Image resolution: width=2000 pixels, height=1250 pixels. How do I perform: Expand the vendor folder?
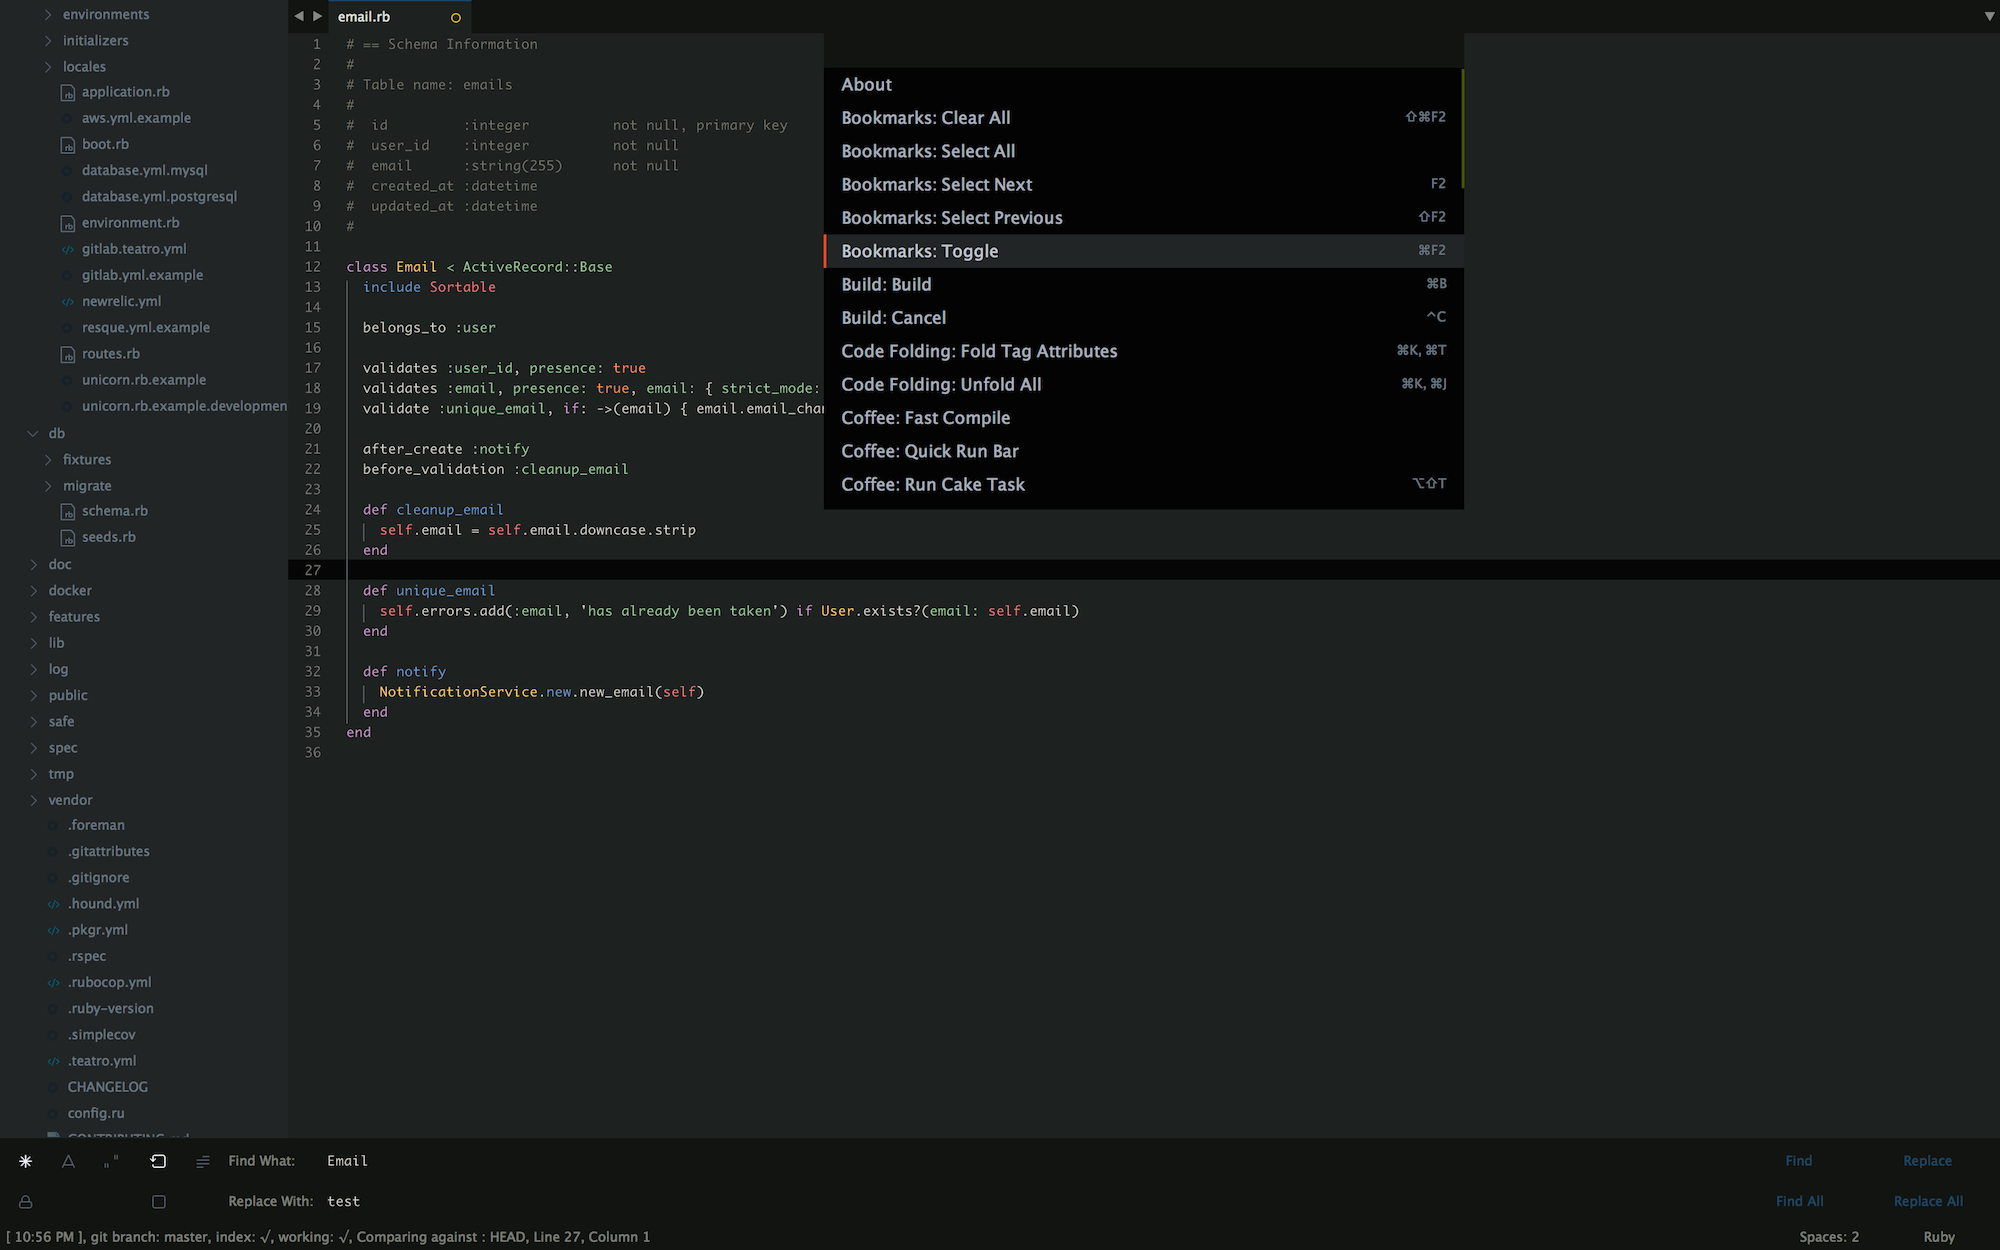tap(33, 800)
